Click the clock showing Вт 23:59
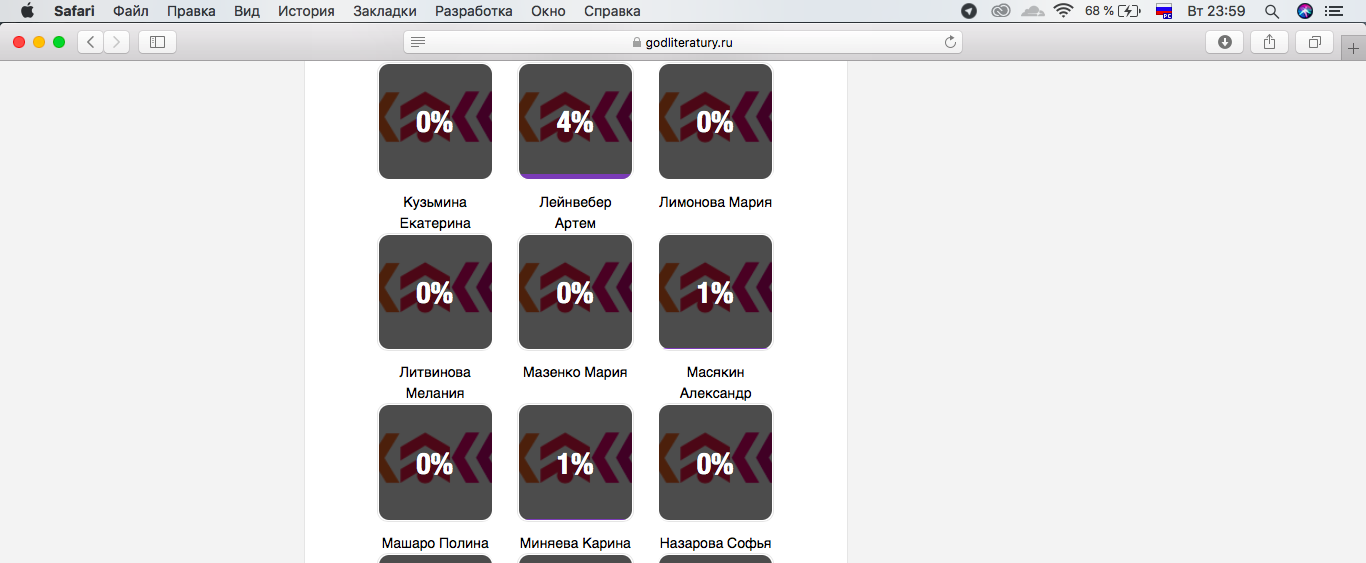The width and height of the screenshot is (1366, 563). pos(1216,11)
